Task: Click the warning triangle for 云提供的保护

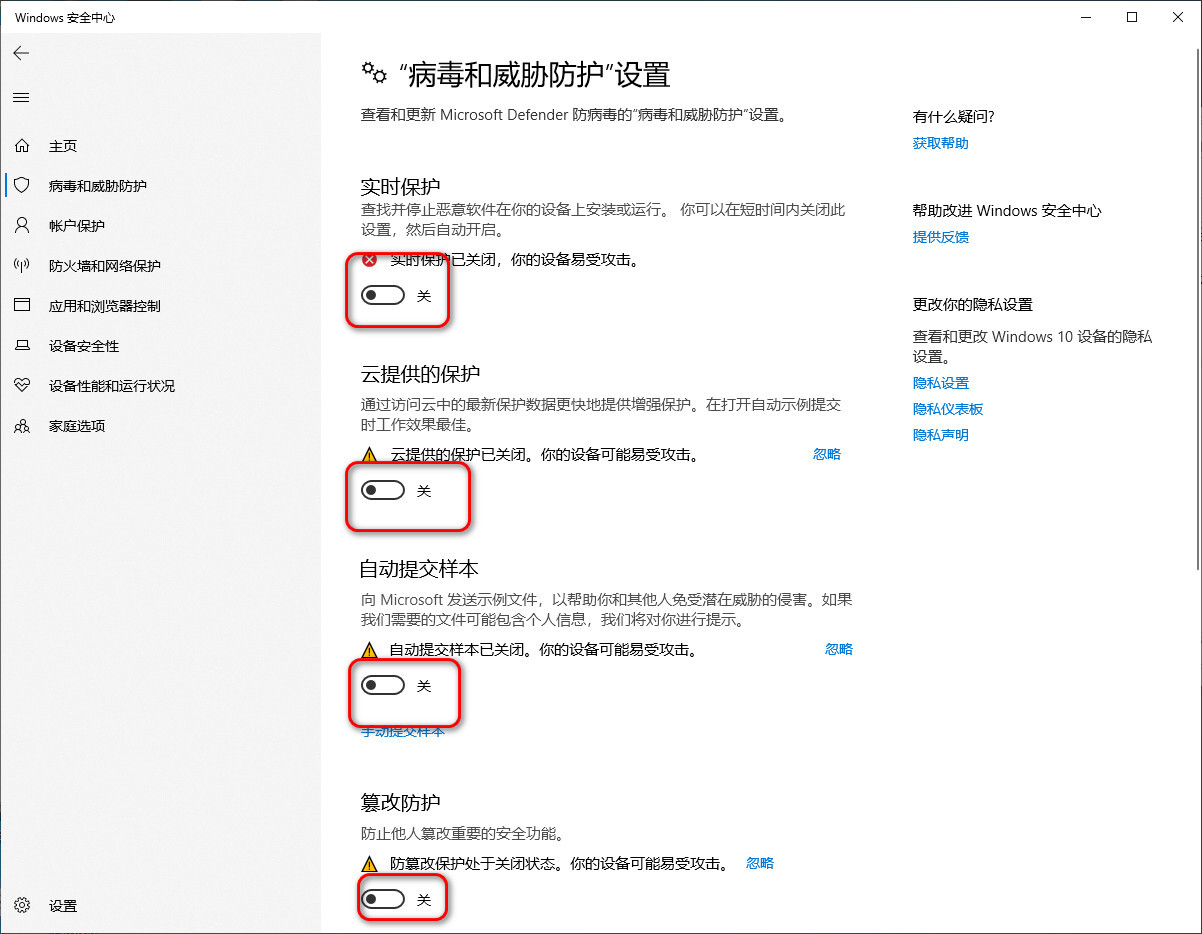Action: click(x=370, y=455)
